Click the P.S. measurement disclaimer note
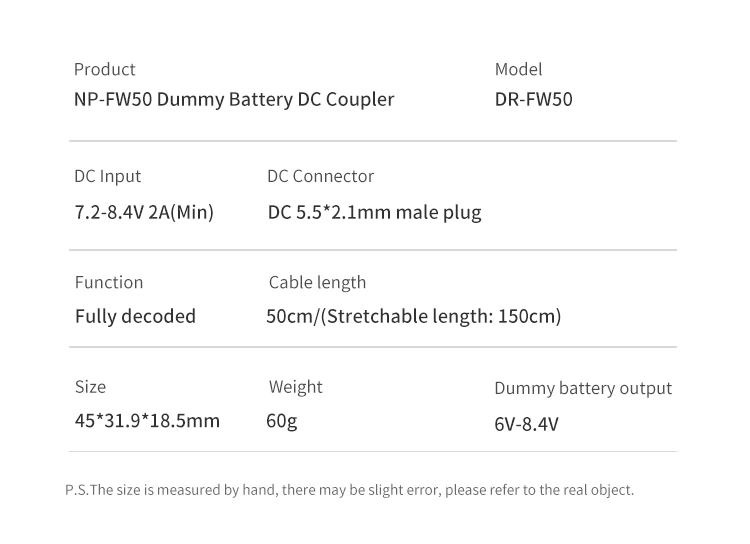Image resolution: width=750 pixels, height=544 pixels. pyautogui.click(x=349, y=490)
